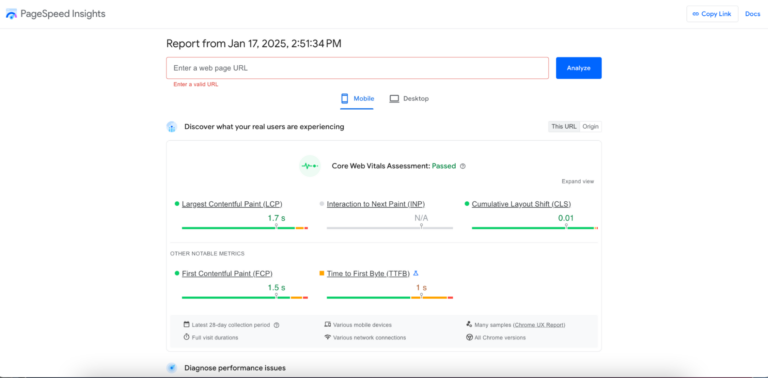Click the Report from Jan 17, 2025 heading
Viewport: 768px width, 378px height.
254,44
